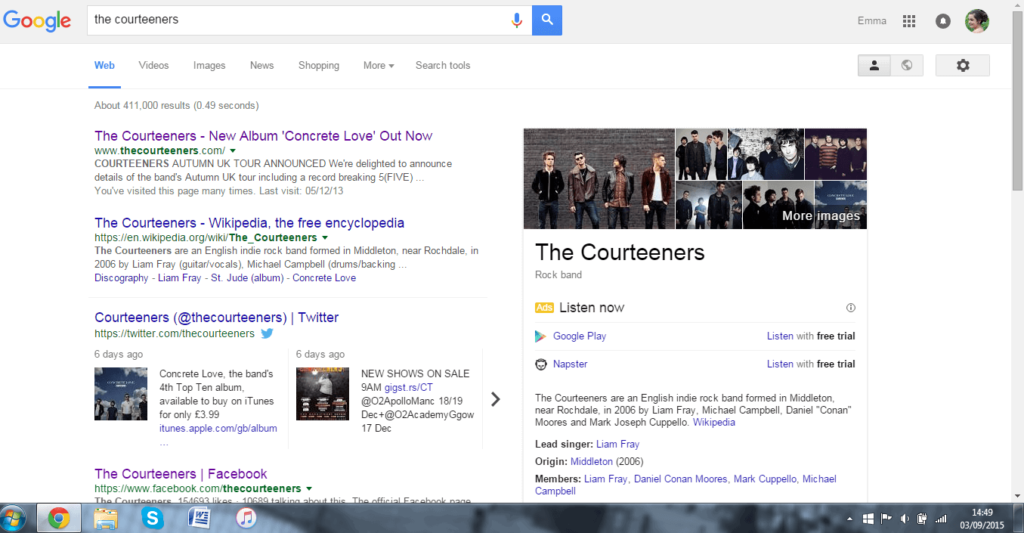Viewport: 1024px width, 533px height.
Task: Open itunes.apple.com/gb/album tweet link
Action: [x=218, y=428]
